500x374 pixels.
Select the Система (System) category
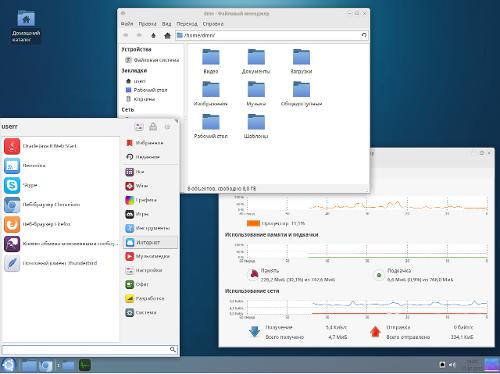[151, 313]
